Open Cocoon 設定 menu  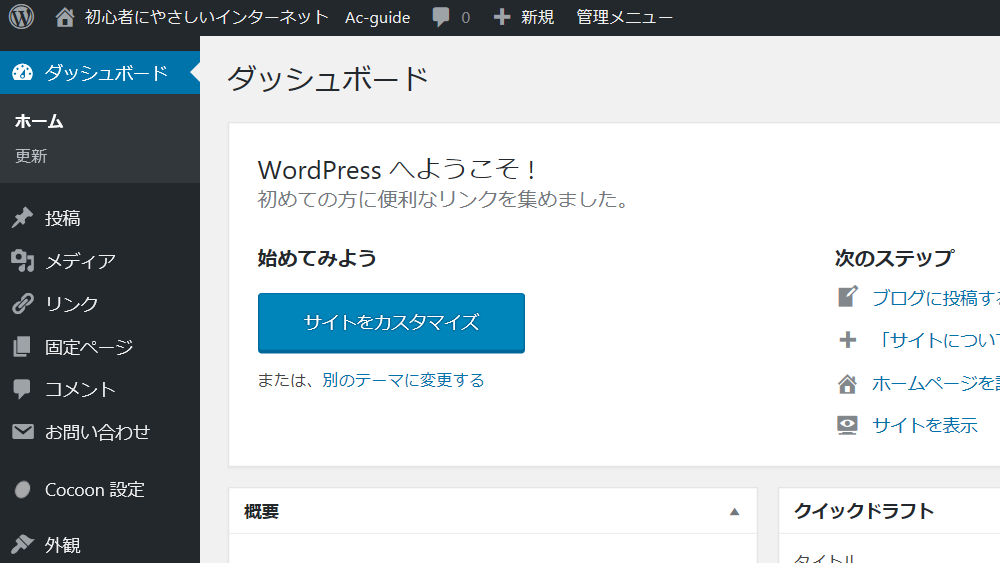coord(95,490)
